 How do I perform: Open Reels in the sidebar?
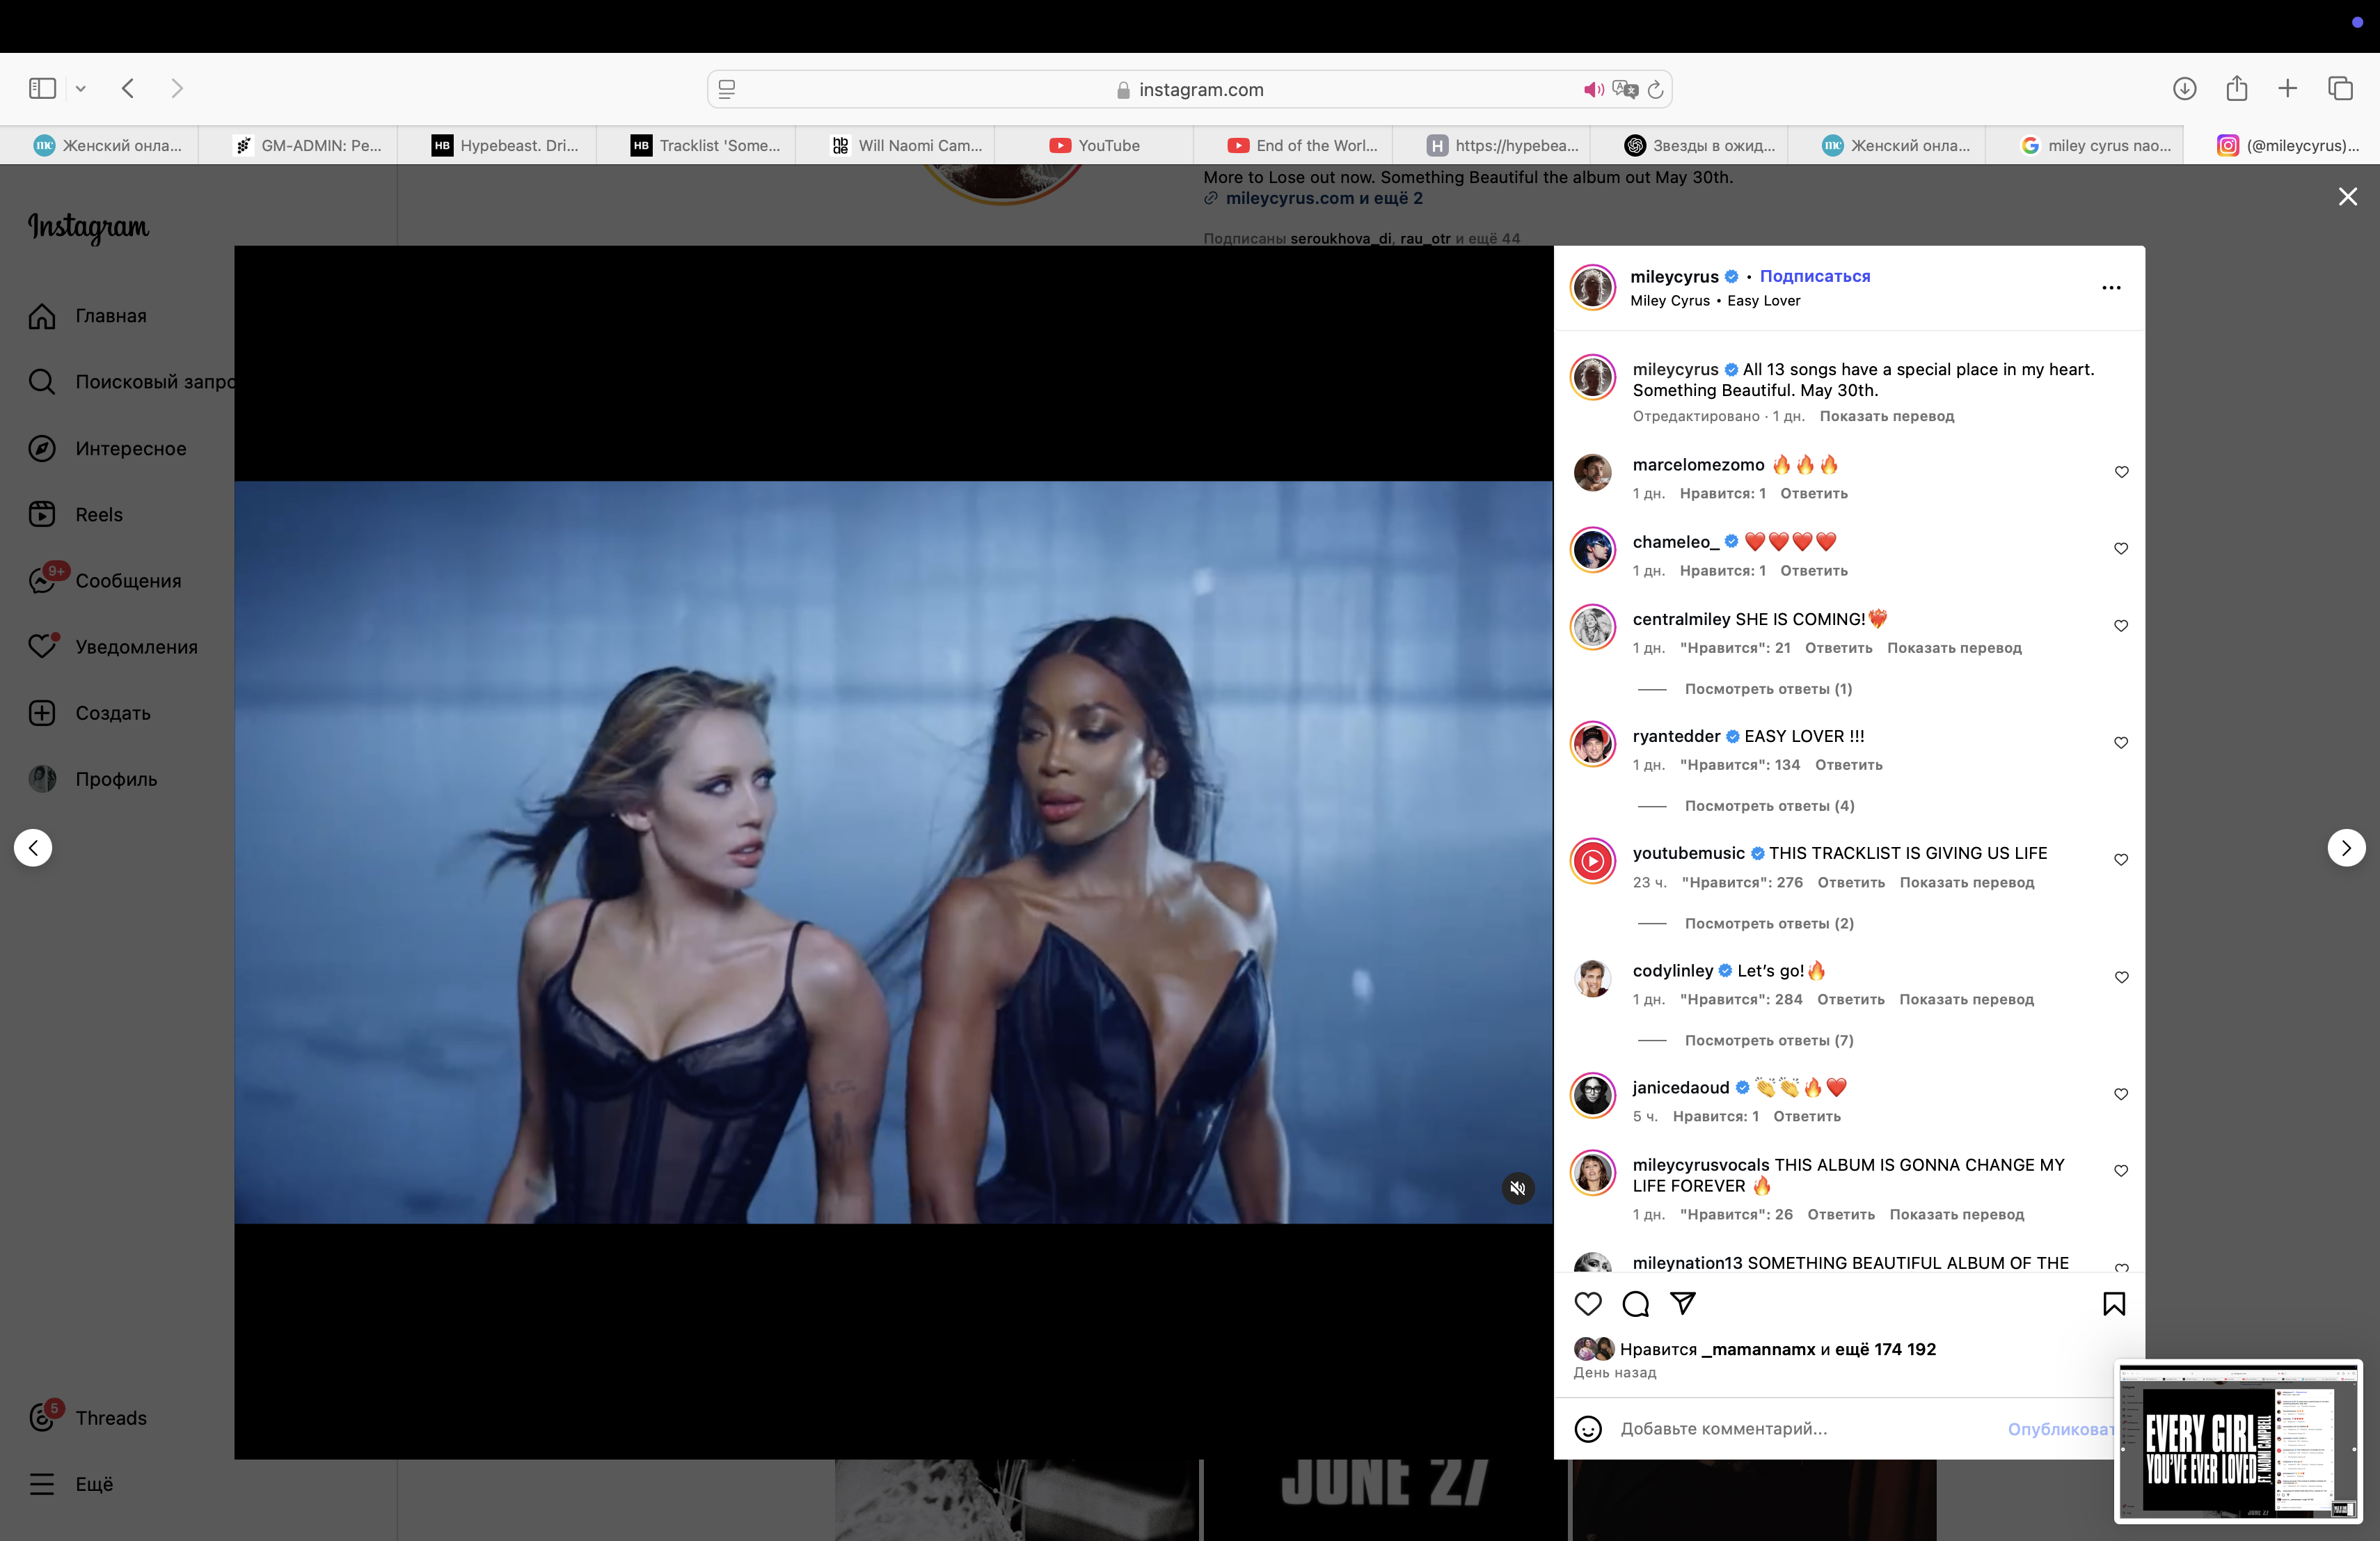point(76,515)
